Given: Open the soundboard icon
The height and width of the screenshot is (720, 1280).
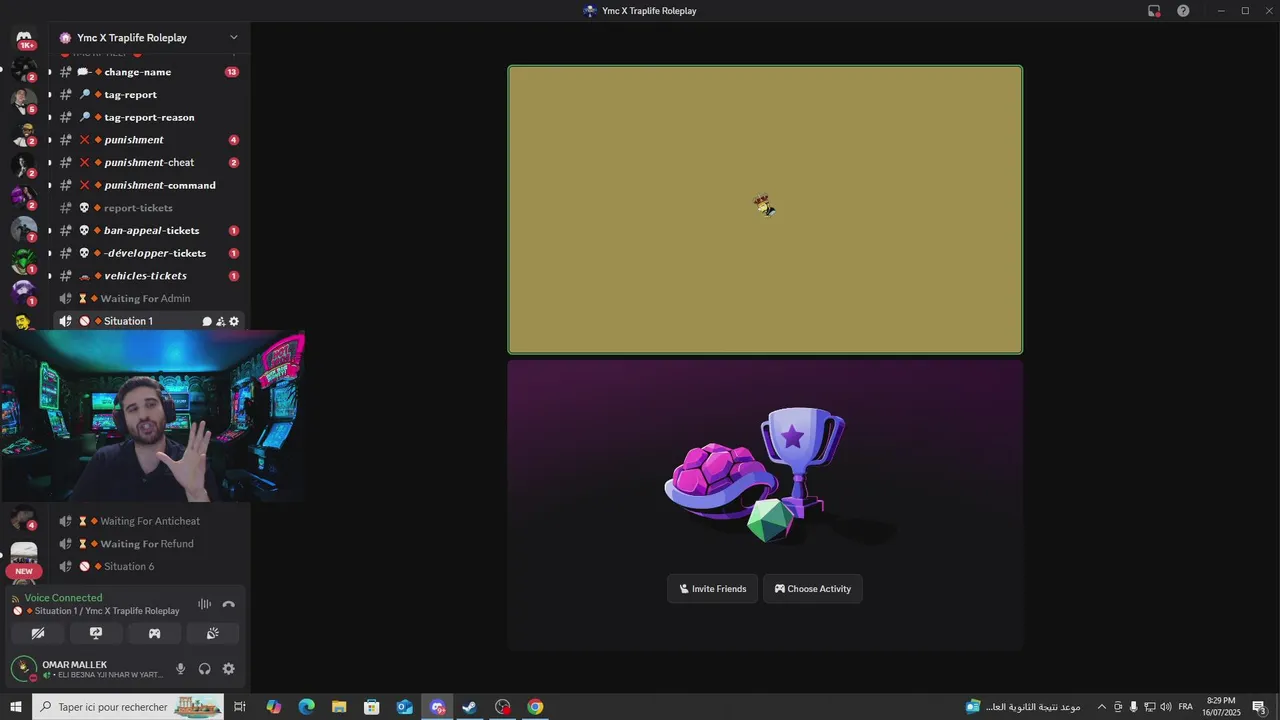Looking at the screenshot, I should click(212, 633).
